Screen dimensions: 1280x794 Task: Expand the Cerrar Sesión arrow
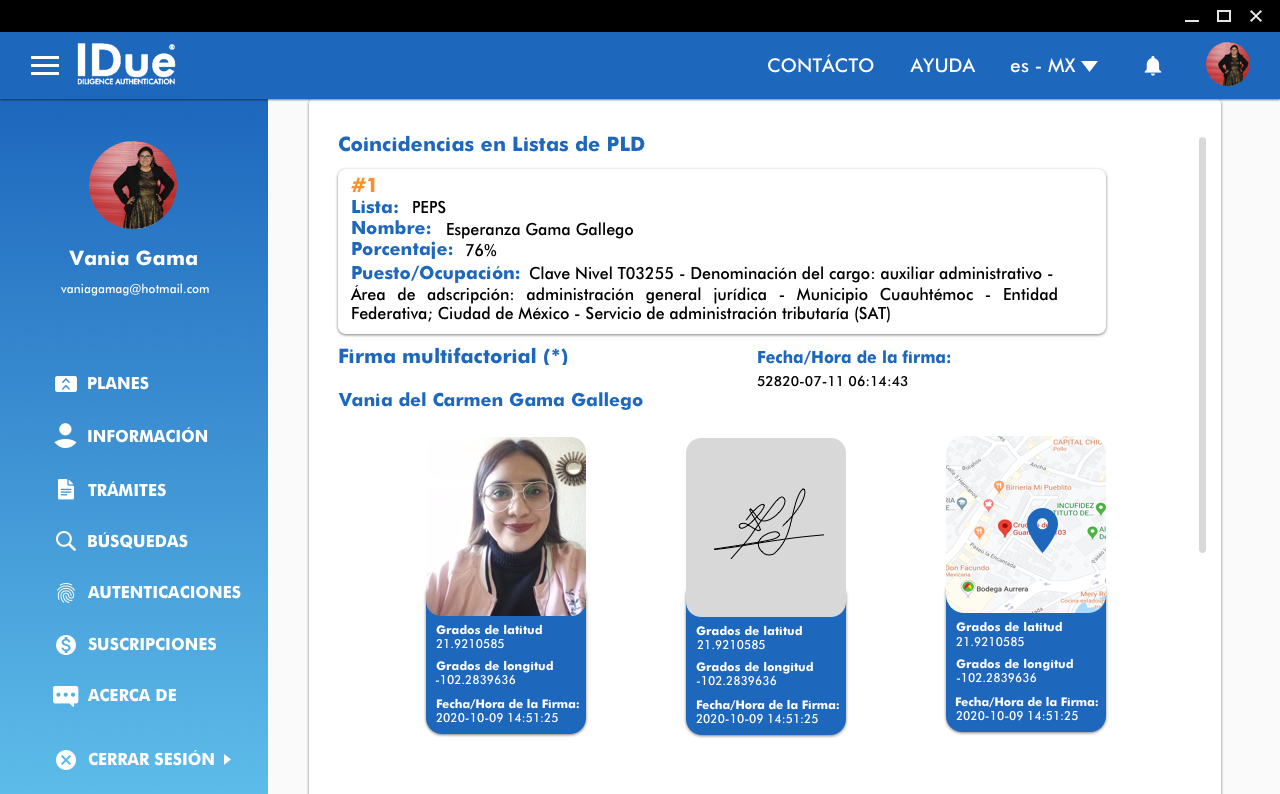[227, 760]
